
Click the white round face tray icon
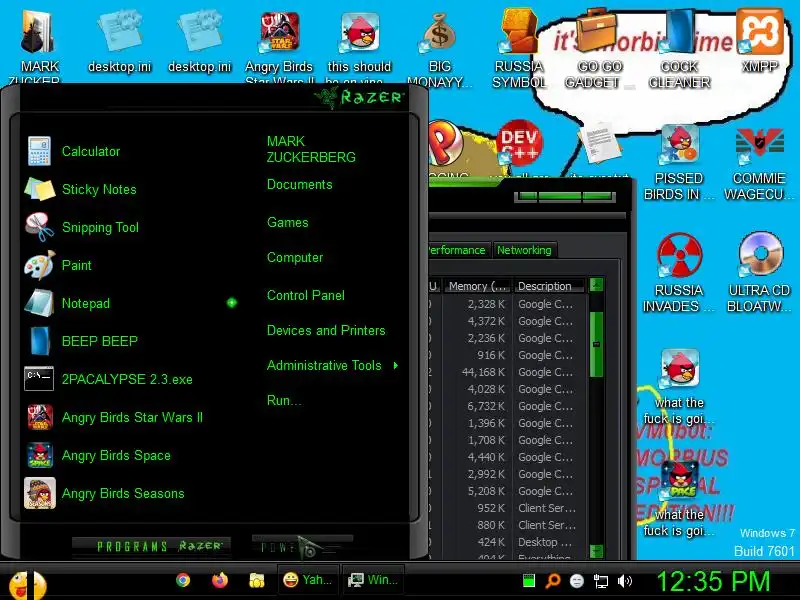coord(577,581)
